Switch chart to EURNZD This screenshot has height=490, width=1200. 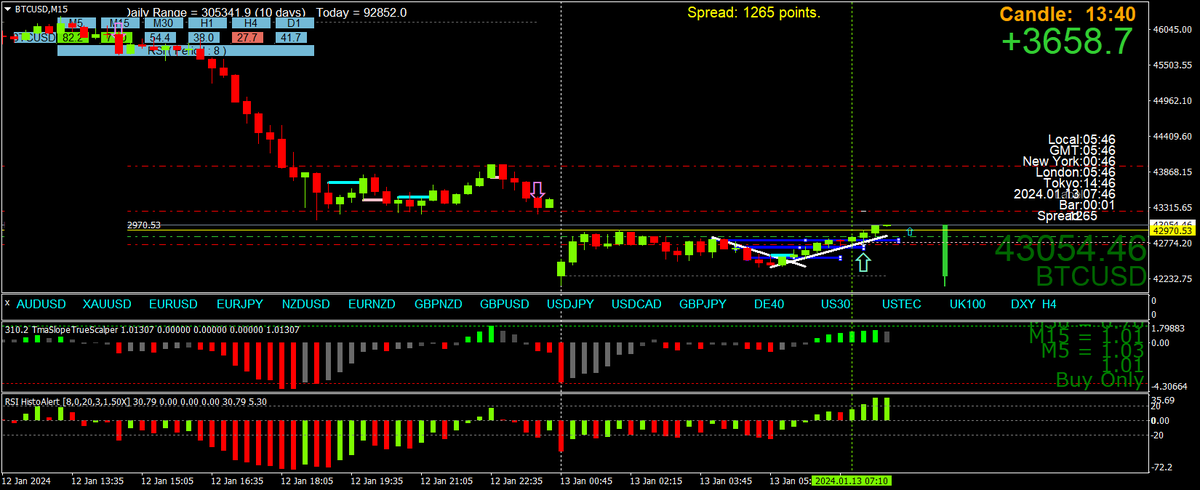pyautogui.click(x=371, y=302)
